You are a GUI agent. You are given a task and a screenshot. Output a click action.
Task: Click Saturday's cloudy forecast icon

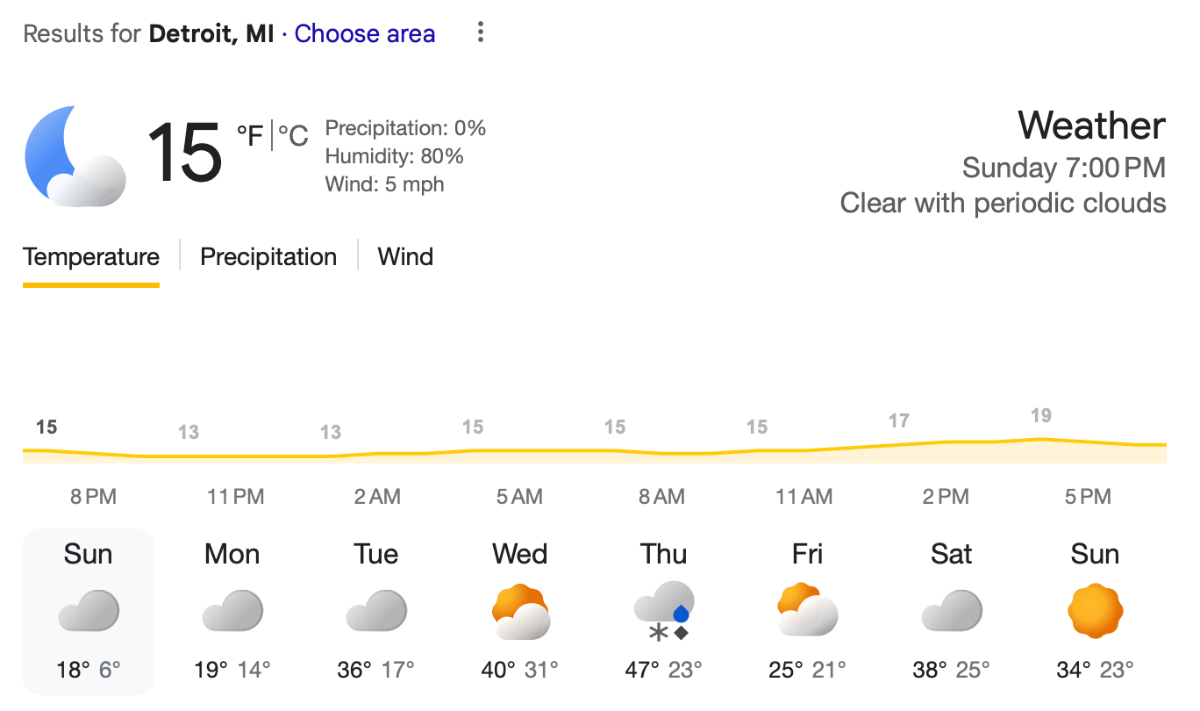pos(951,610)
